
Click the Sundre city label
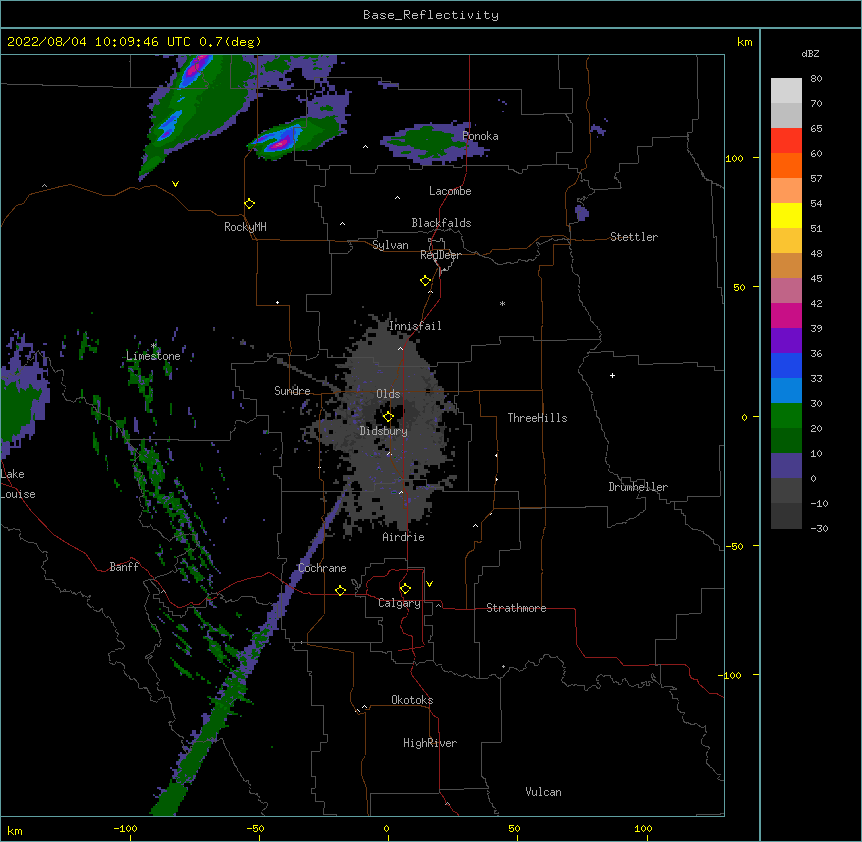(x=292, y=391)
